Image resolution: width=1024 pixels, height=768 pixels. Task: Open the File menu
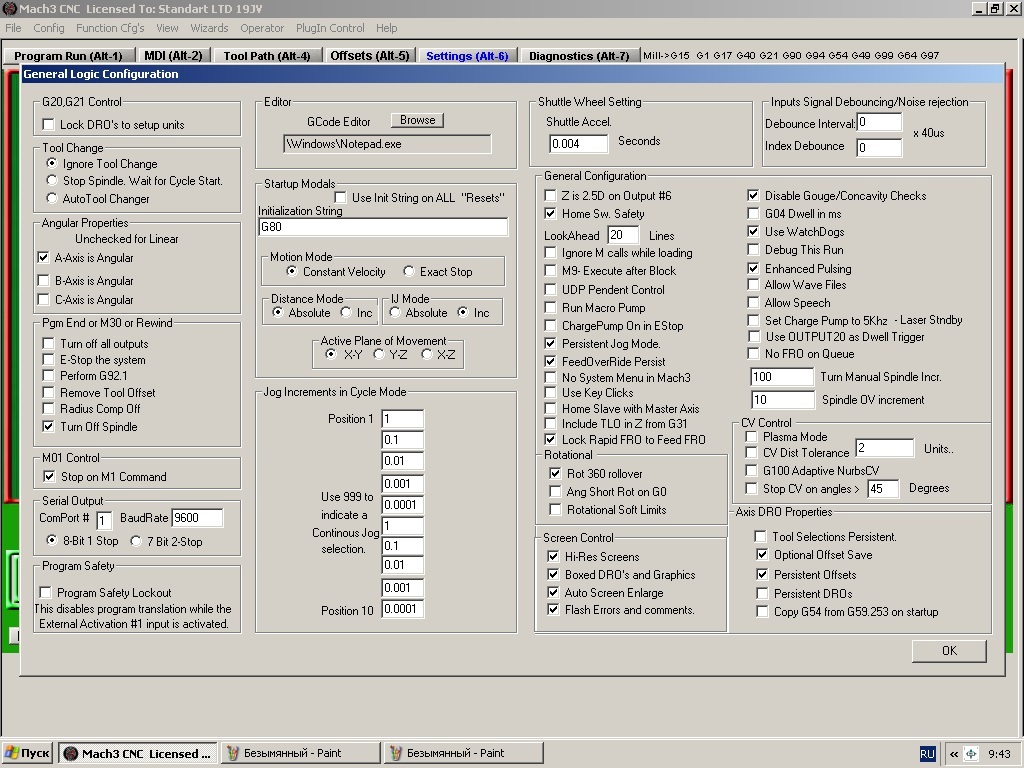[13, 28]
